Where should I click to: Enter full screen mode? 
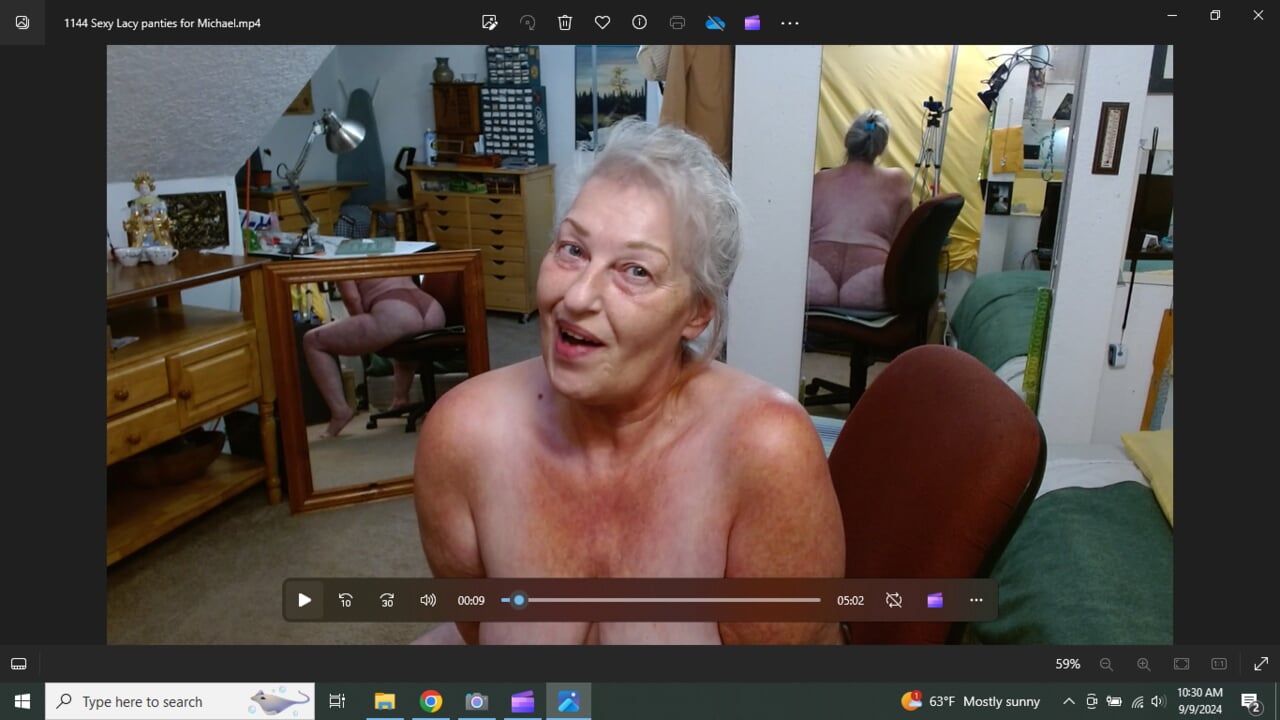click(1261, 664)
